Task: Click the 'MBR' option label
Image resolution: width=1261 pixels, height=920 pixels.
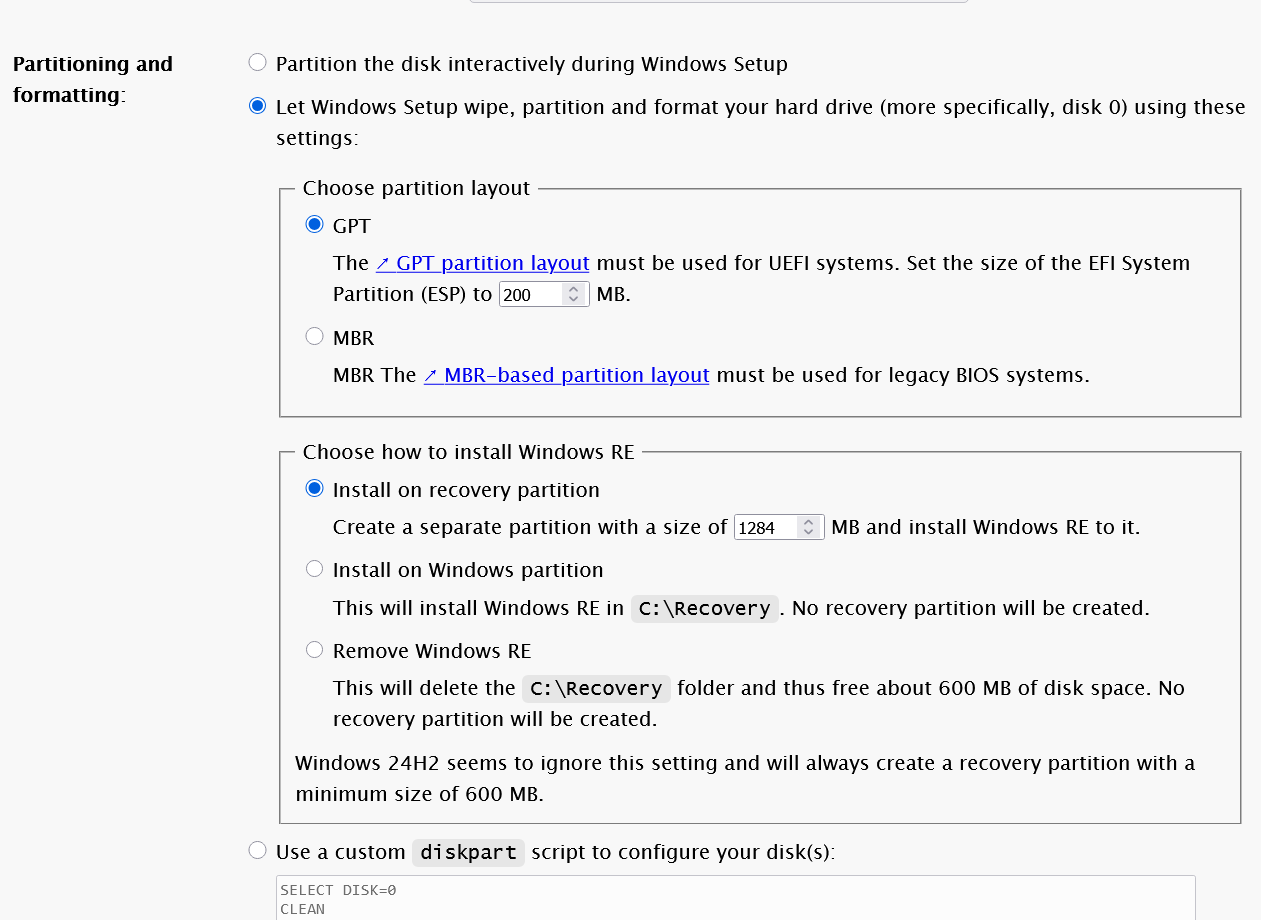Action: click(x=353, y=338)
